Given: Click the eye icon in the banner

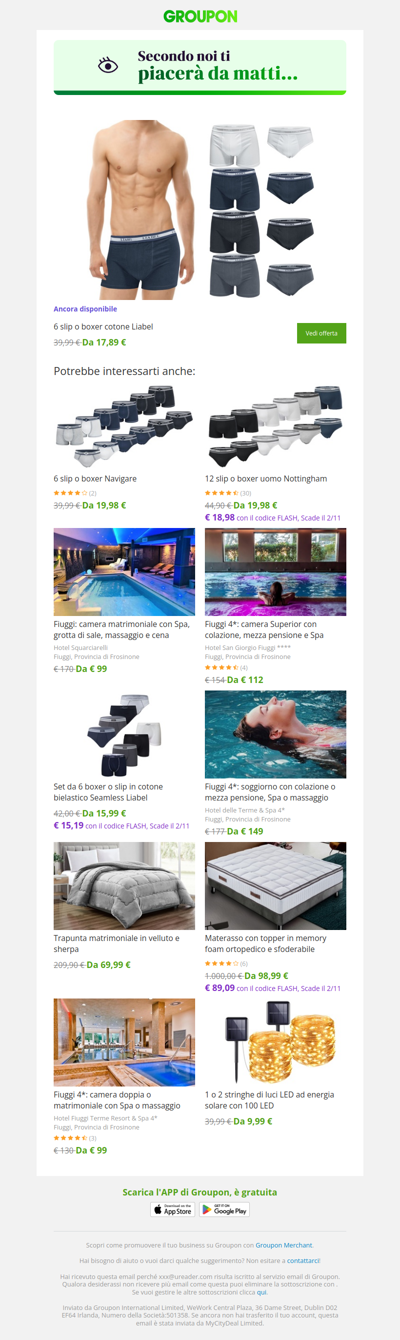Looking at the screenshot, I should click(108, 66).
